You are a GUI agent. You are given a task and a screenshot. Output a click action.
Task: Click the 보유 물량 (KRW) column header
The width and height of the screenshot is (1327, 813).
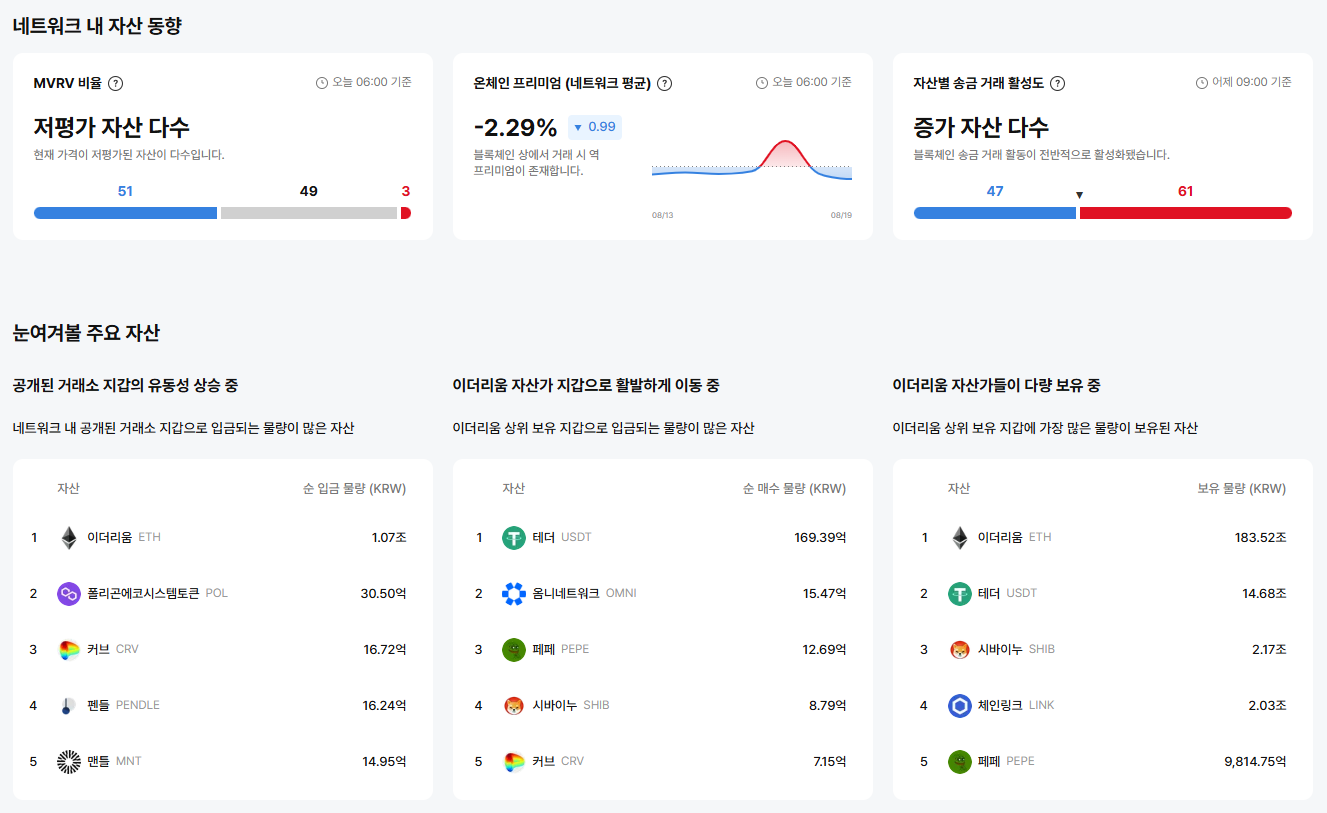[x=1242, y=489]
